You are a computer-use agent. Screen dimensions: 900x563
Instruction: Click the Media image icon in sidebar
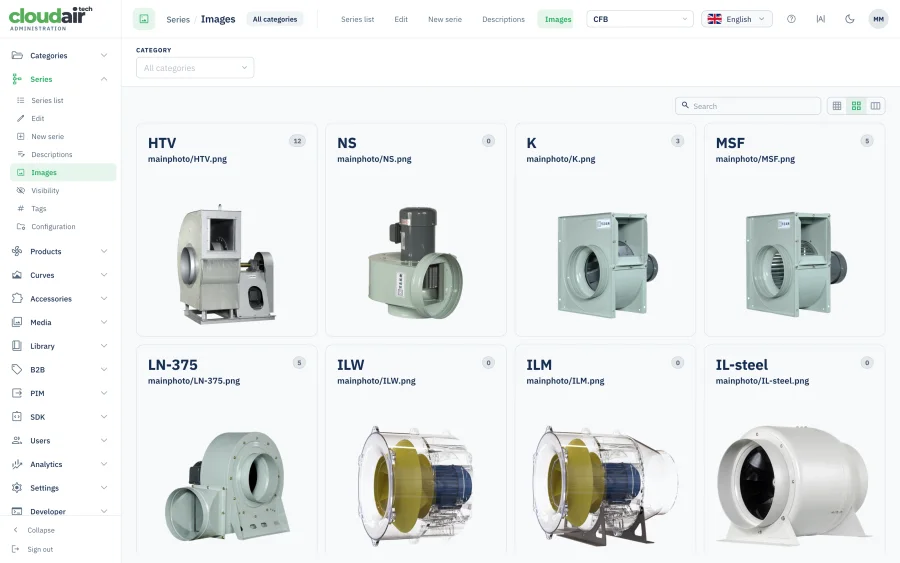pyautogui.click(x=17, y=322)
